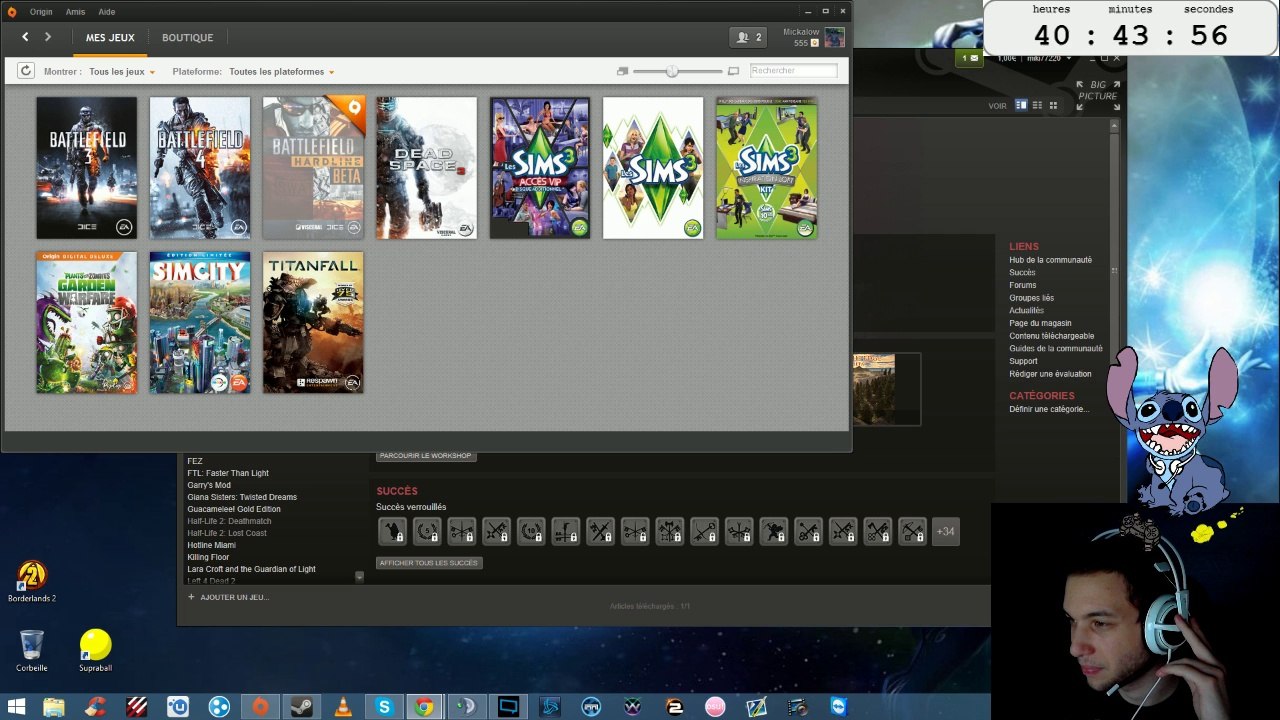The image size is (1280, 720).
Task: Click the +34 more achievements button
Action: pos(945,532)
